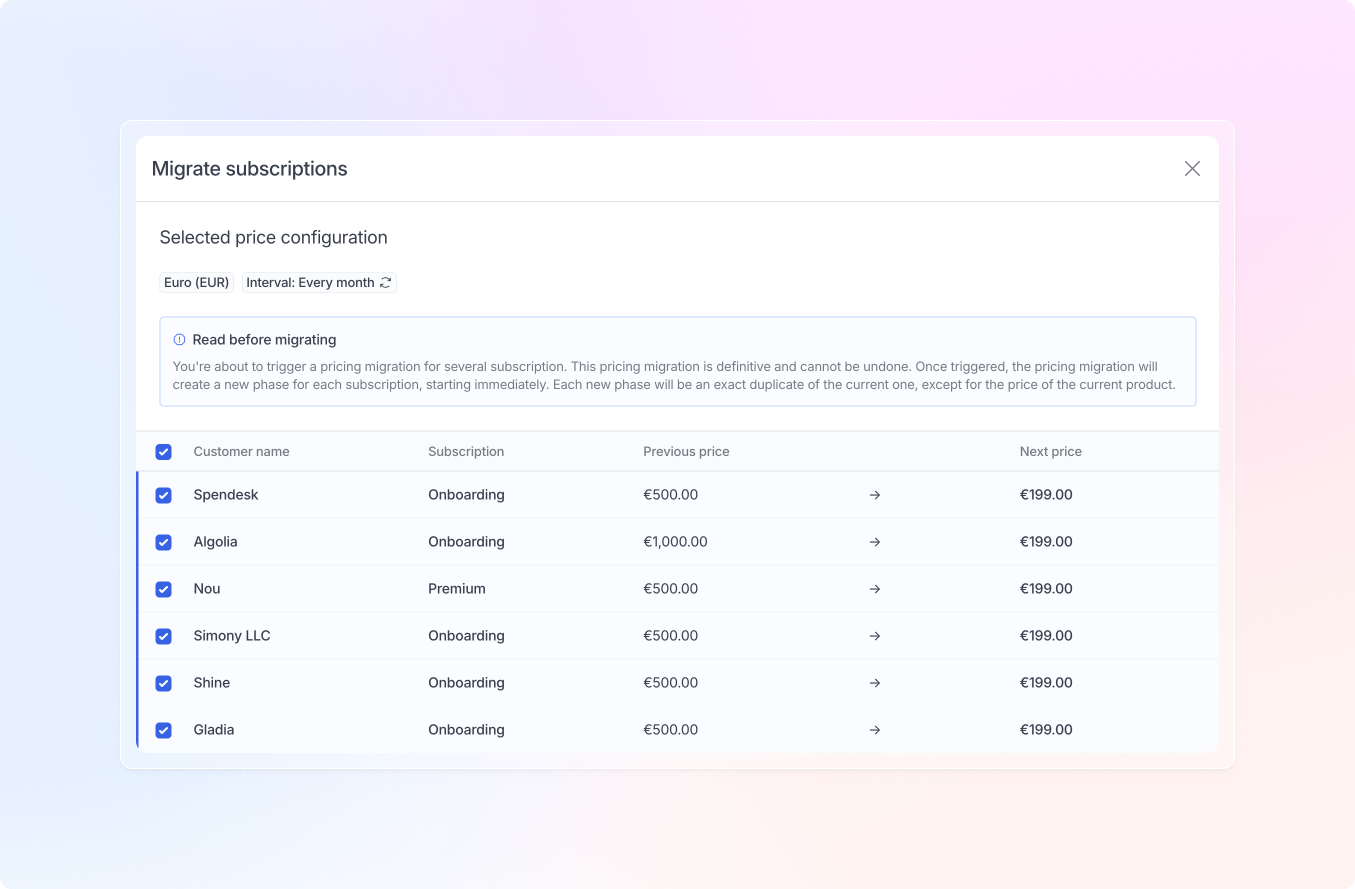Click Onboarding subscription in Gladia row
1355x889 pixels.
click(466, 730)
